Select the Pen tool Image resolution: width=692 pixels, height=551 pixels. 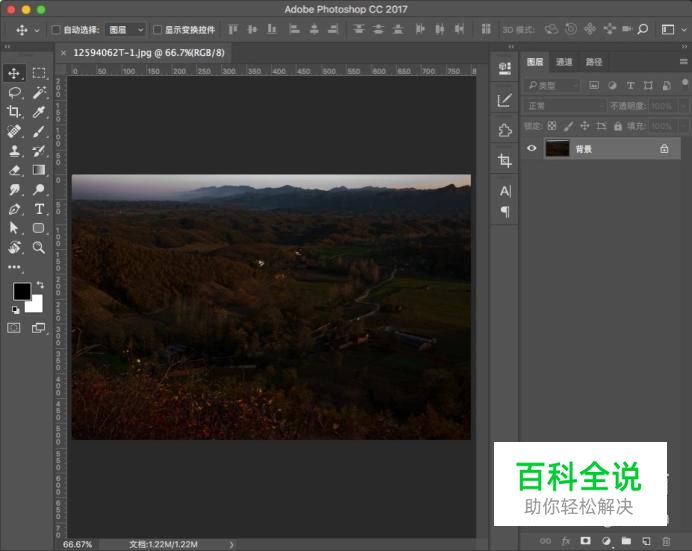pos(15,209)
